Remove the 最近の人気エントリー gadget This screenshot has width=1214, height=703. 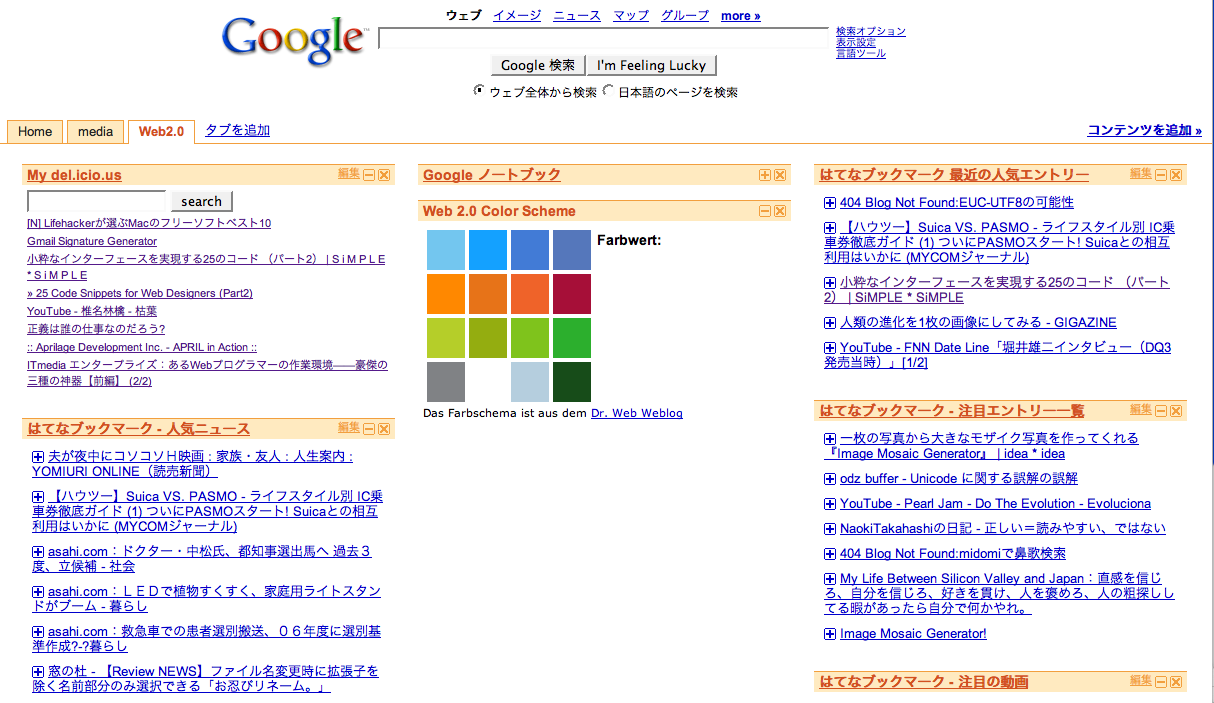click(1176, 175)
